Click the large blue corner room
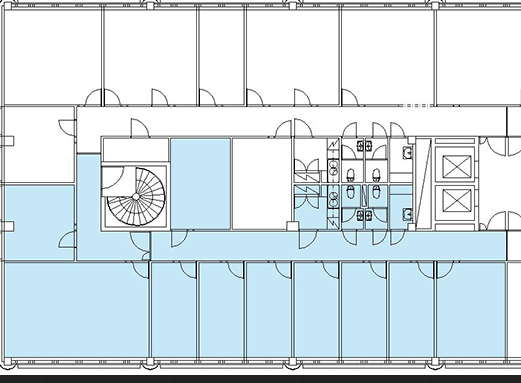The image size is (521, 383). [76, 310]
